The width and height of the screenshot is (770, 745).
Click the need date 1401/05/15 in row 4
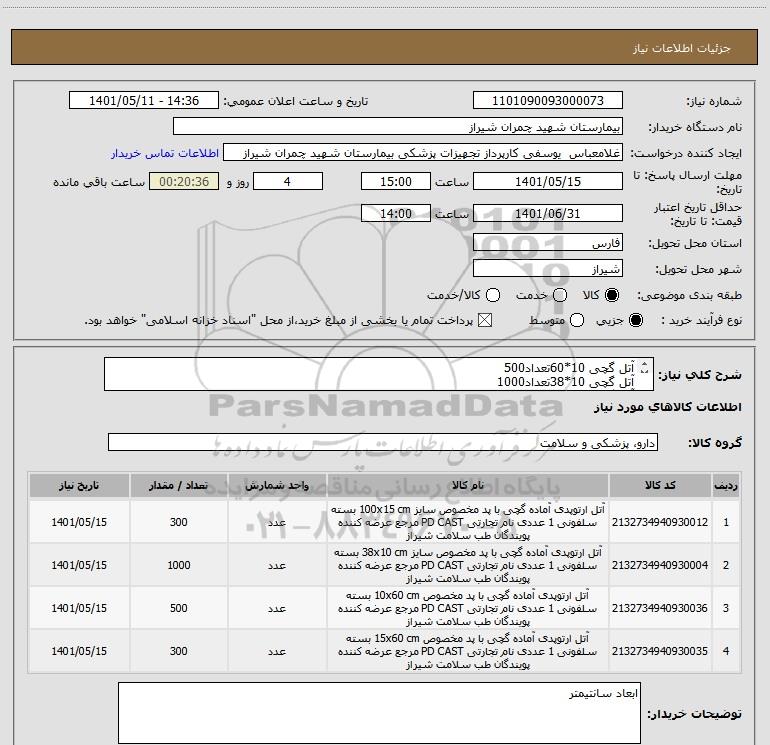click(x=79, y=651)
